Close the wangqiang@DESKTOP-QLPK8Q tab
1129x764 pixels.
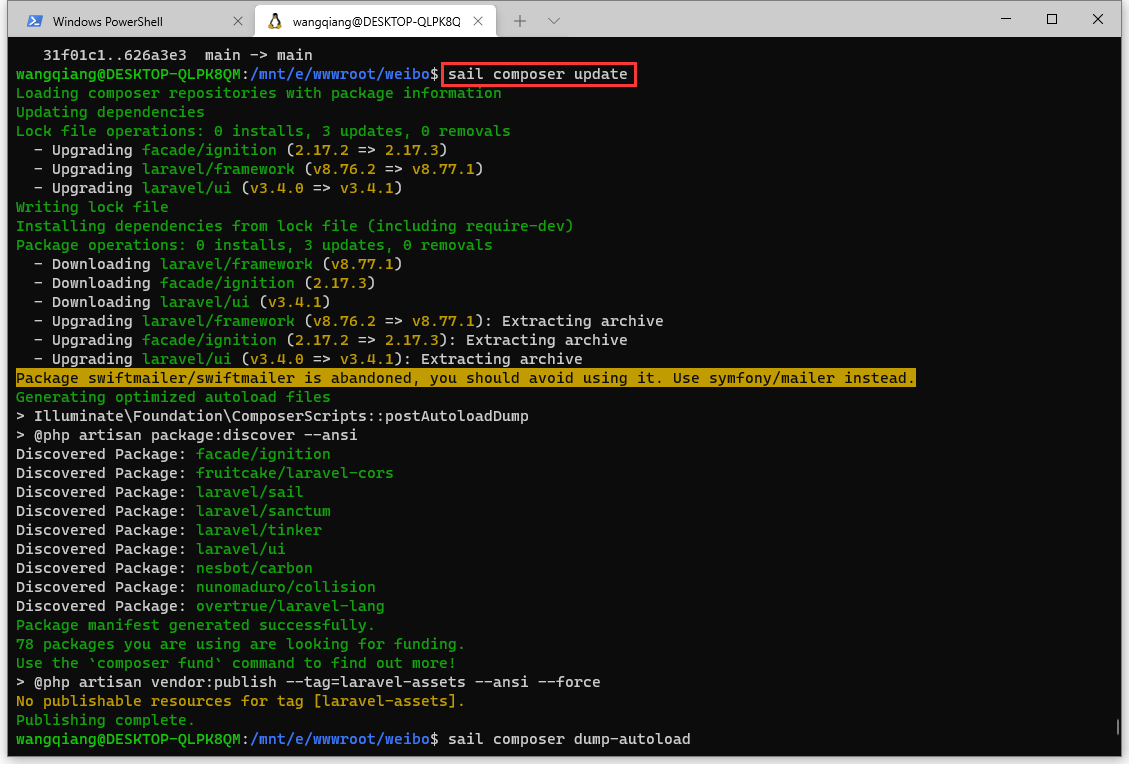[483, 21]
